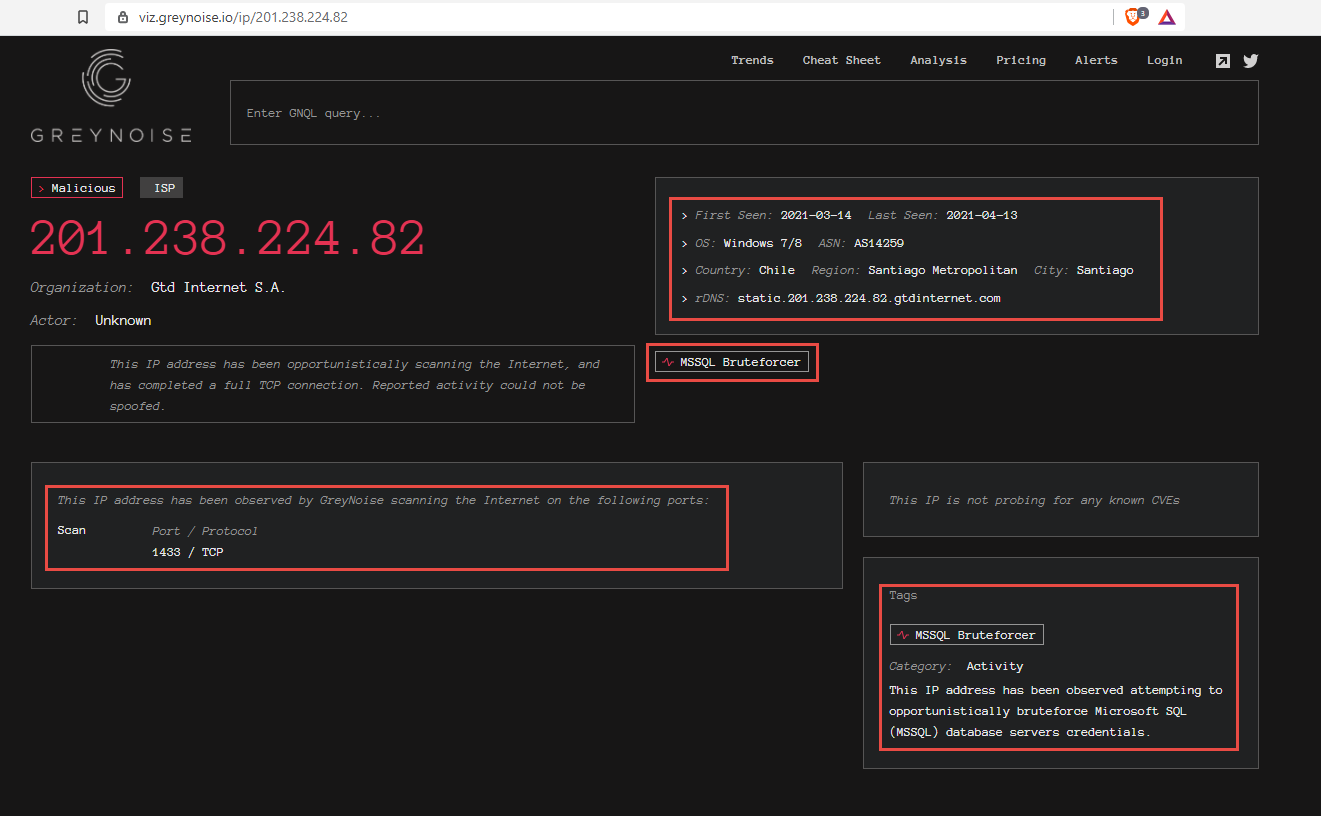Click the Scan row label
Image resolution: width=1321 pixels, height=816 pixels.
click(x=72, y=530)
